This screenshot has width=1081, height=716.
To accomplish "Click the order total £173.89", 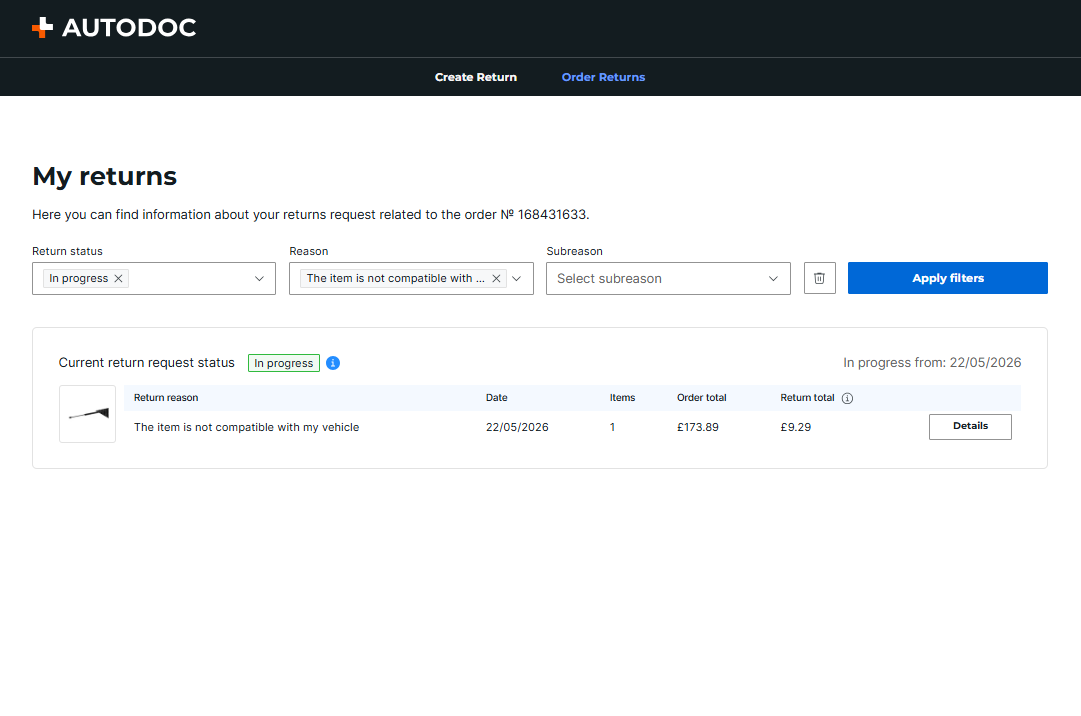I will (x=698, y=427).
